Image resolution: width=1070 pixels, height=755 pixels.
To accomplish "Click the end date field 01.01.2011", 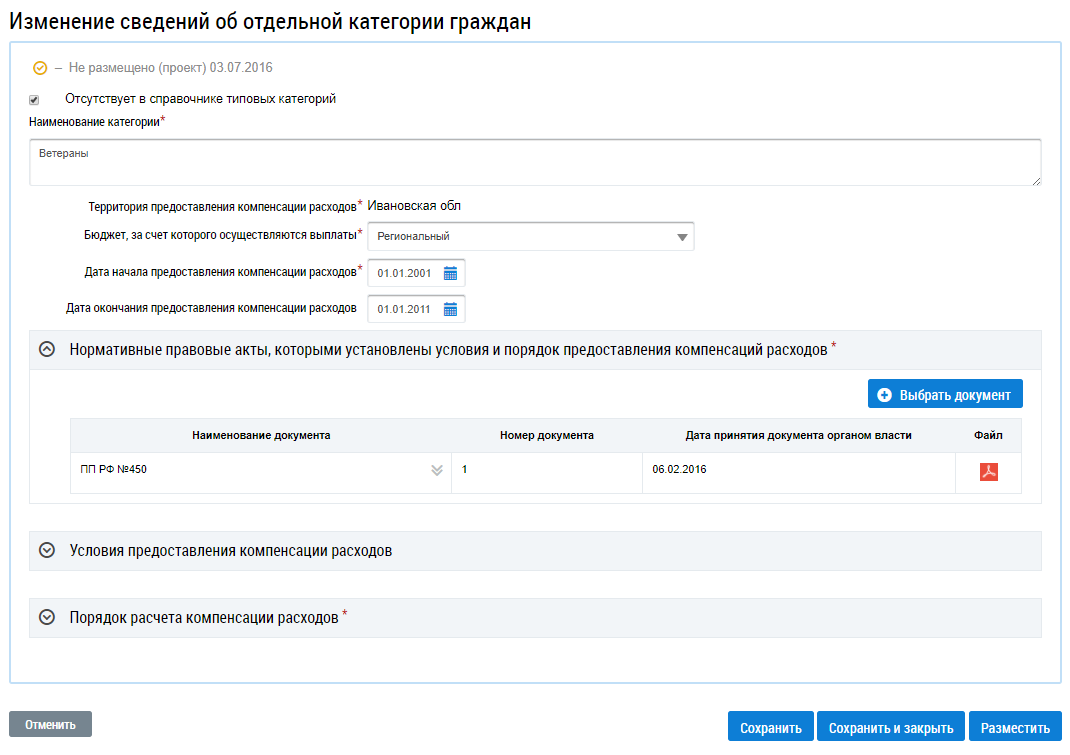I will [x=405, y=309].
